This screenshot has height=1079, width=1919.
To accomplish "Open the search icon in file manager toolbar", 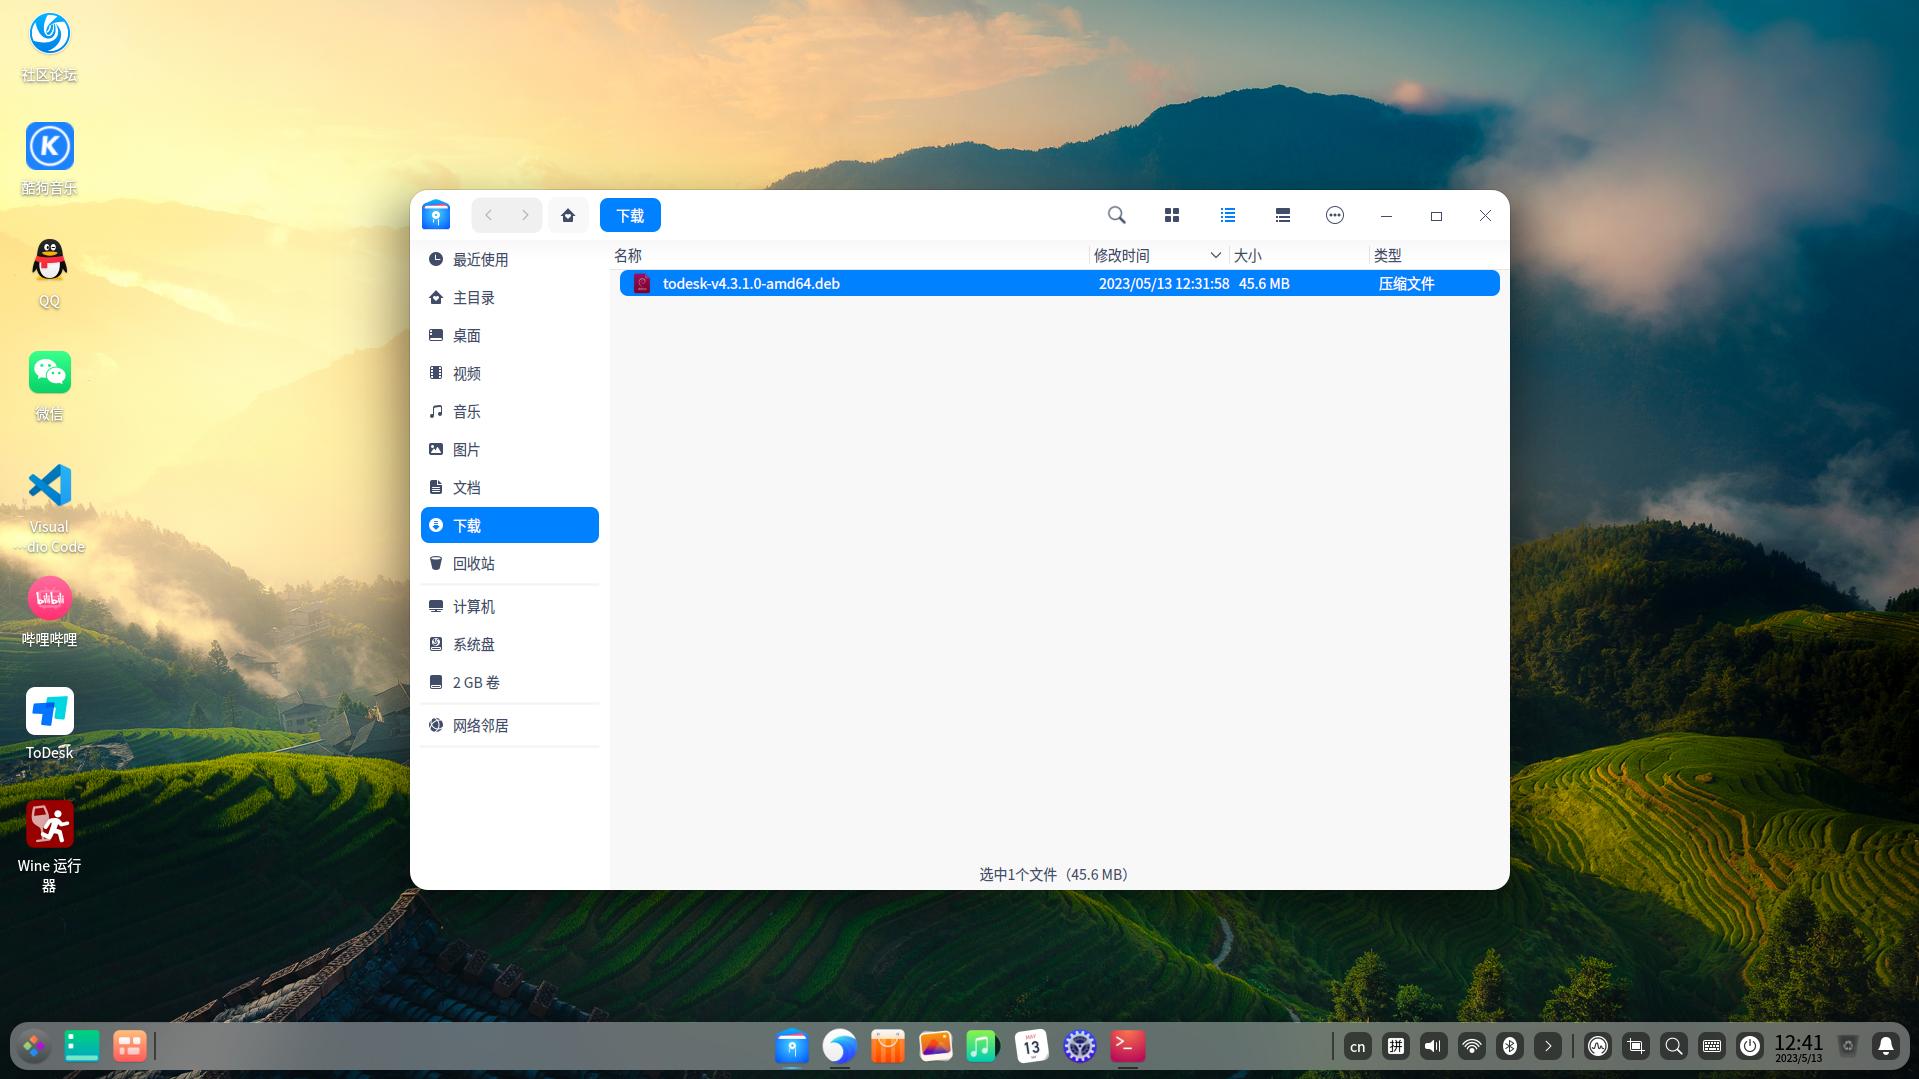I will pyautogui.click(x=1116, y=215).
